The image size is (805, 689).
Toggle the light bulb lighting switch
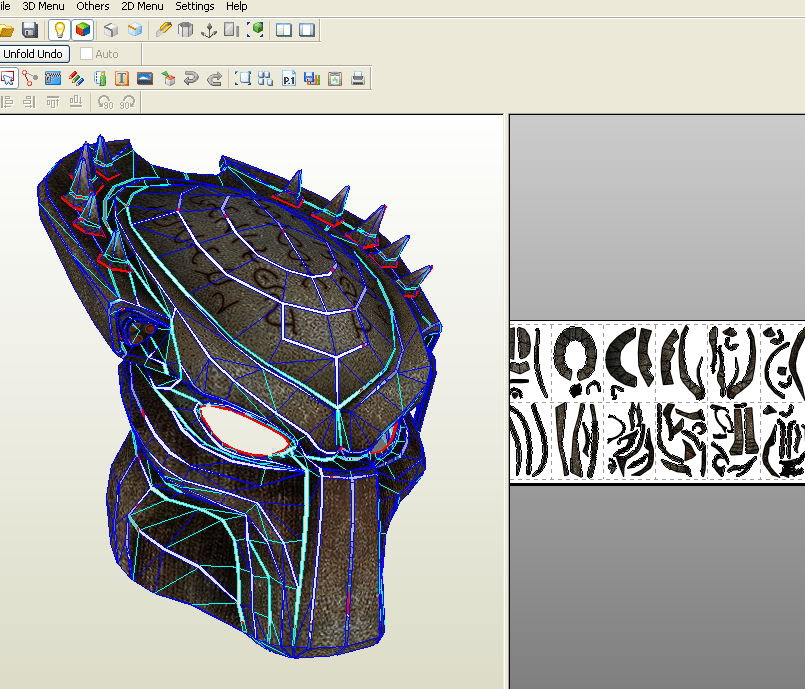click(60, 30)
